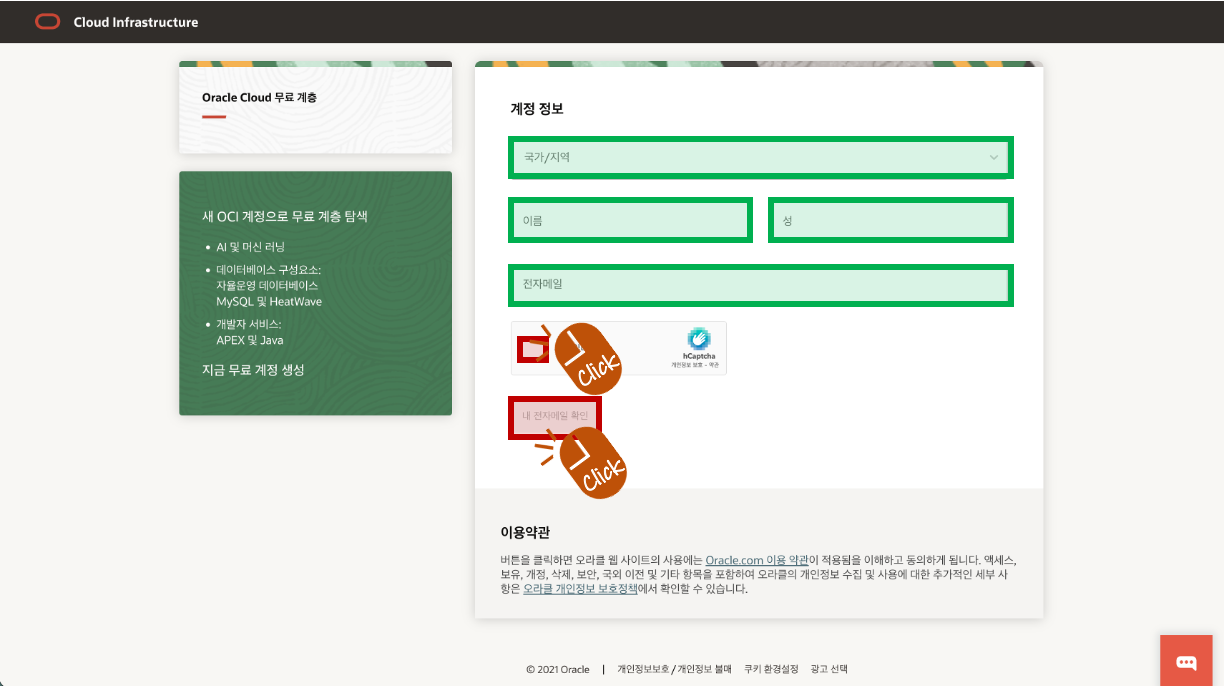This screenshot has height=686, width=1224.
Task: Click the 성 last name field
Action: [891, 220]
